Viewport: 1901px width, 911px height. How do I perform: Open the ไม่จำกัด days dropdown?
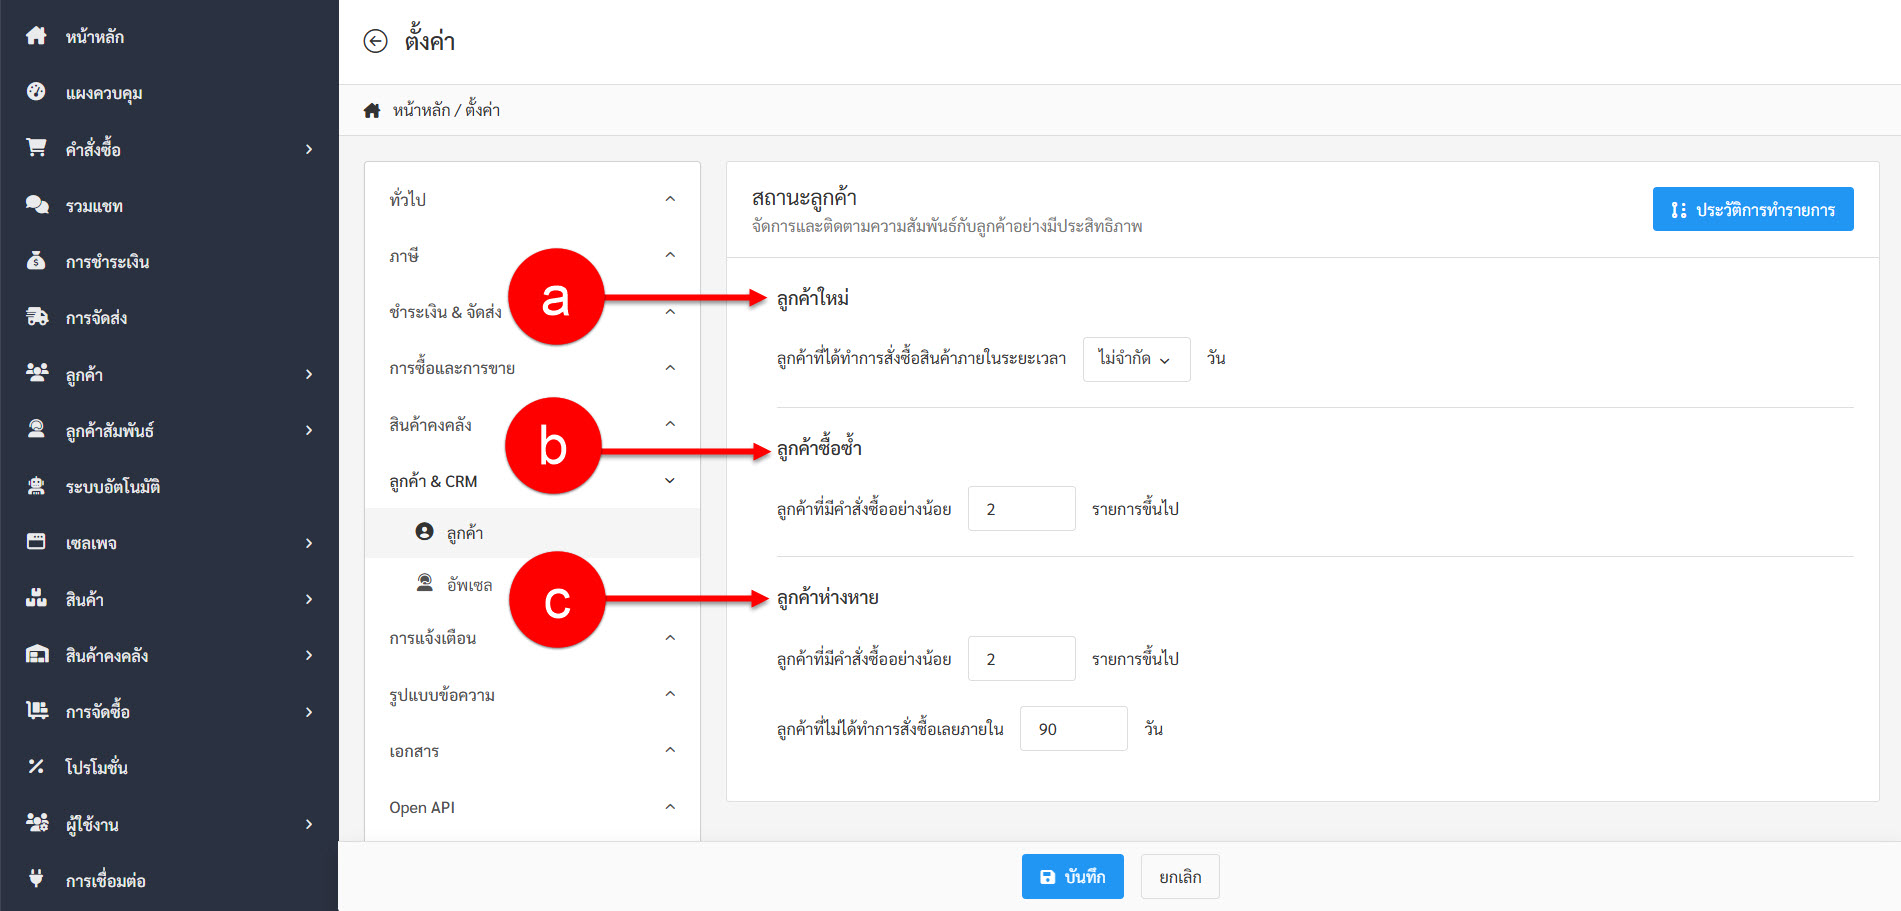click(1136, 359)
